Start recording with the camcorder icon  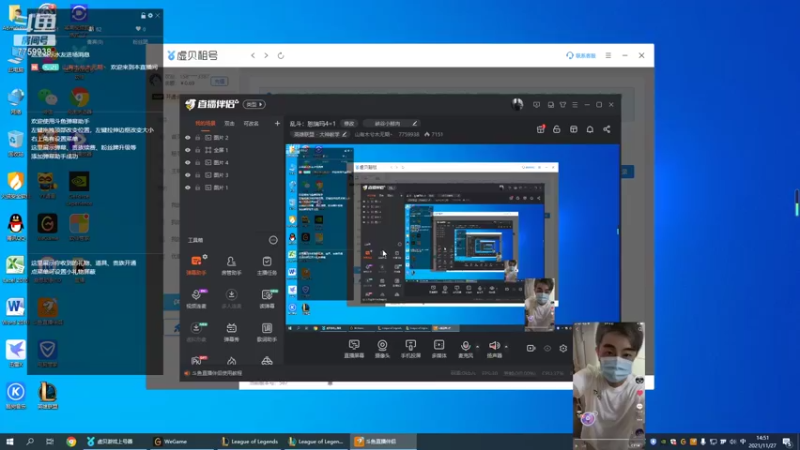pyautogui.click(x=531, y=348)
